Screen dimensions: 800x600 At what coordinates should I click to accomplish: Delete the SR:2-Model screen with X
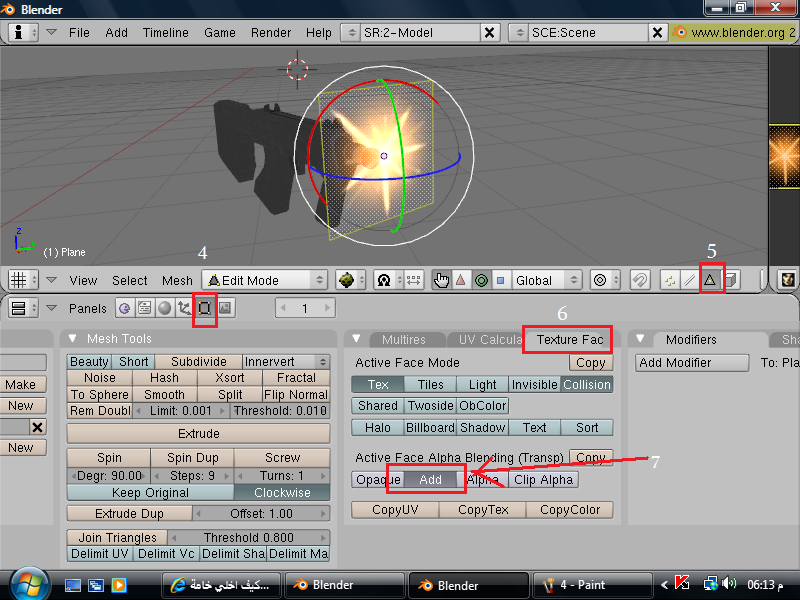pos(489,33)
